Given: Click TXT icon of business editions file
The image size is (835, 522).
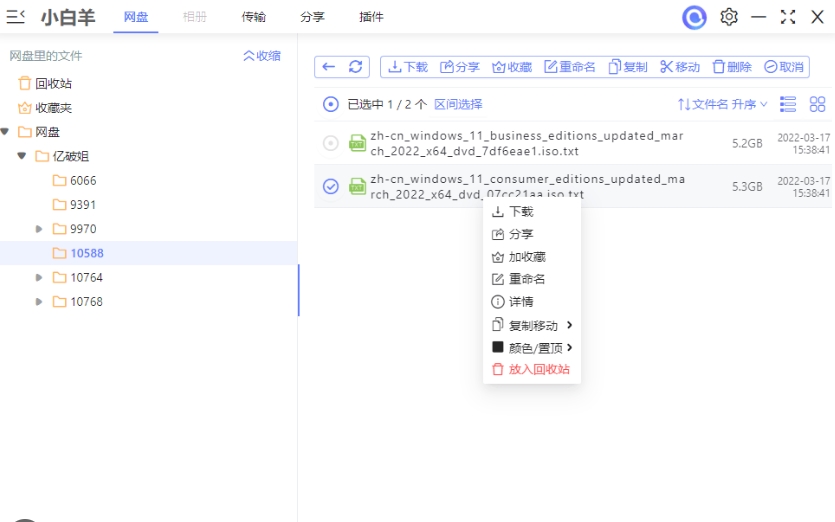Looking at the screenshot, I should 357,143.
